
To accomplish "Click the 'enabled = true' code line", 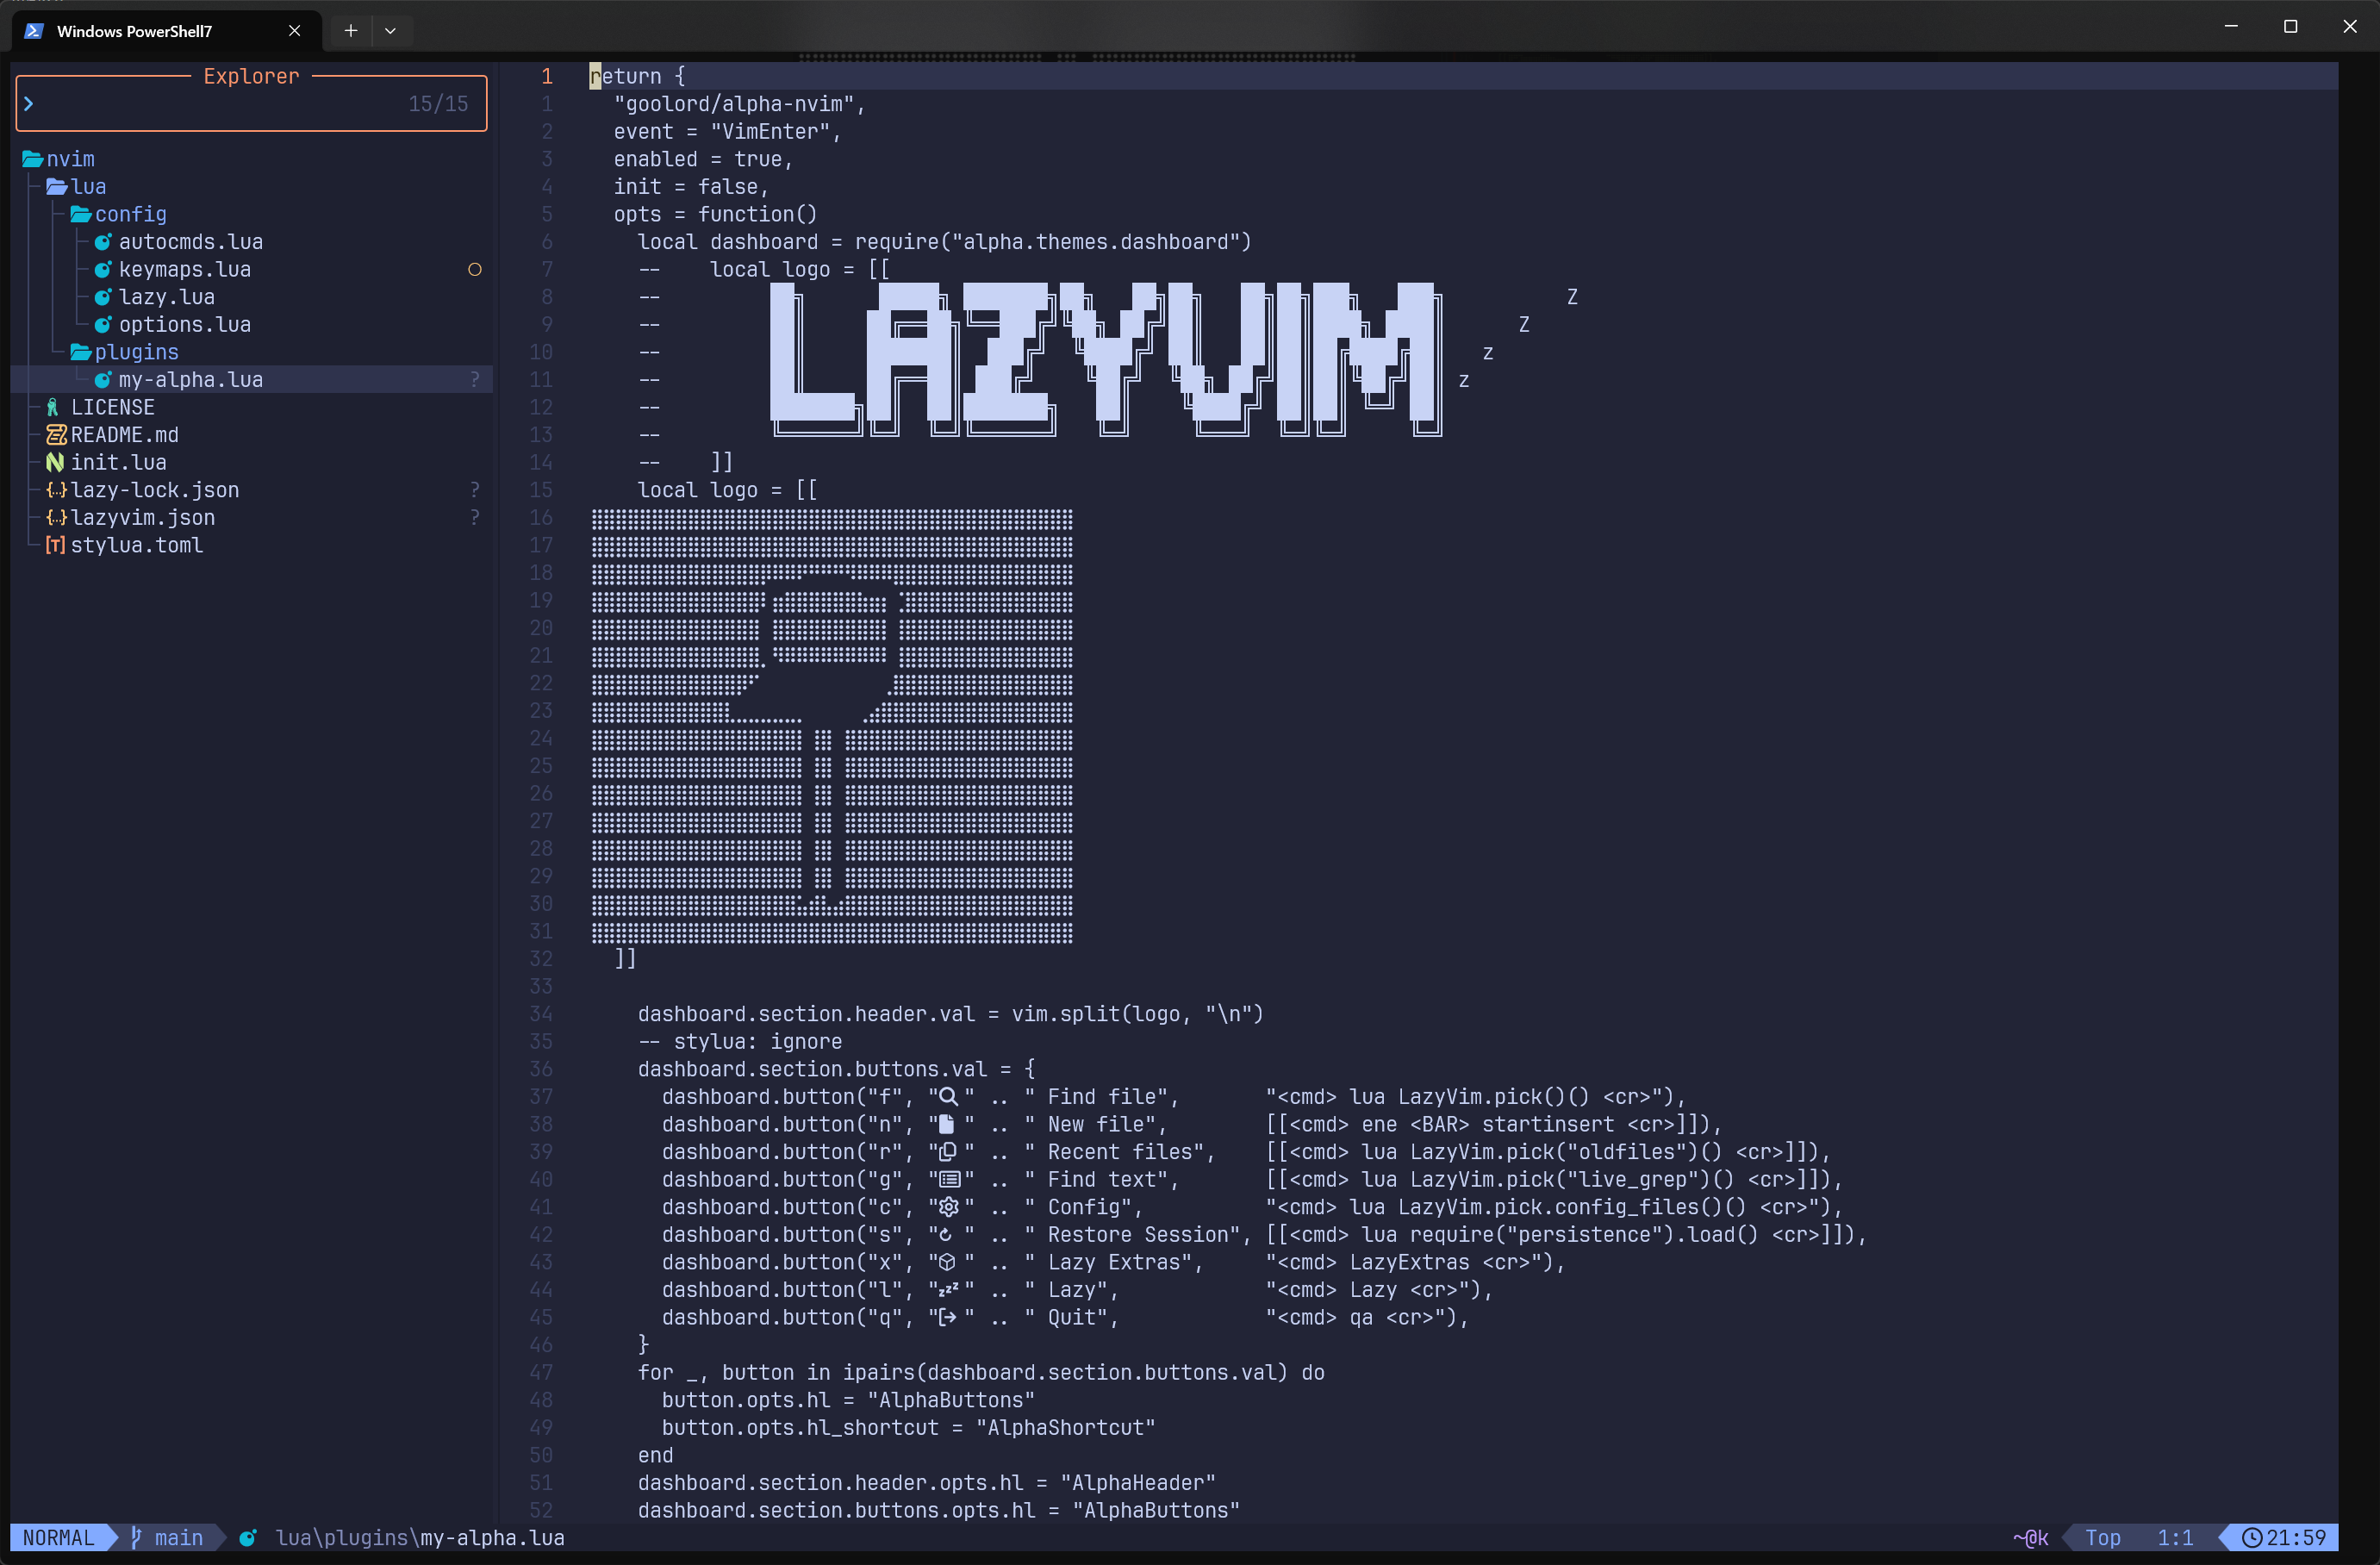I will tap(703, 159).
